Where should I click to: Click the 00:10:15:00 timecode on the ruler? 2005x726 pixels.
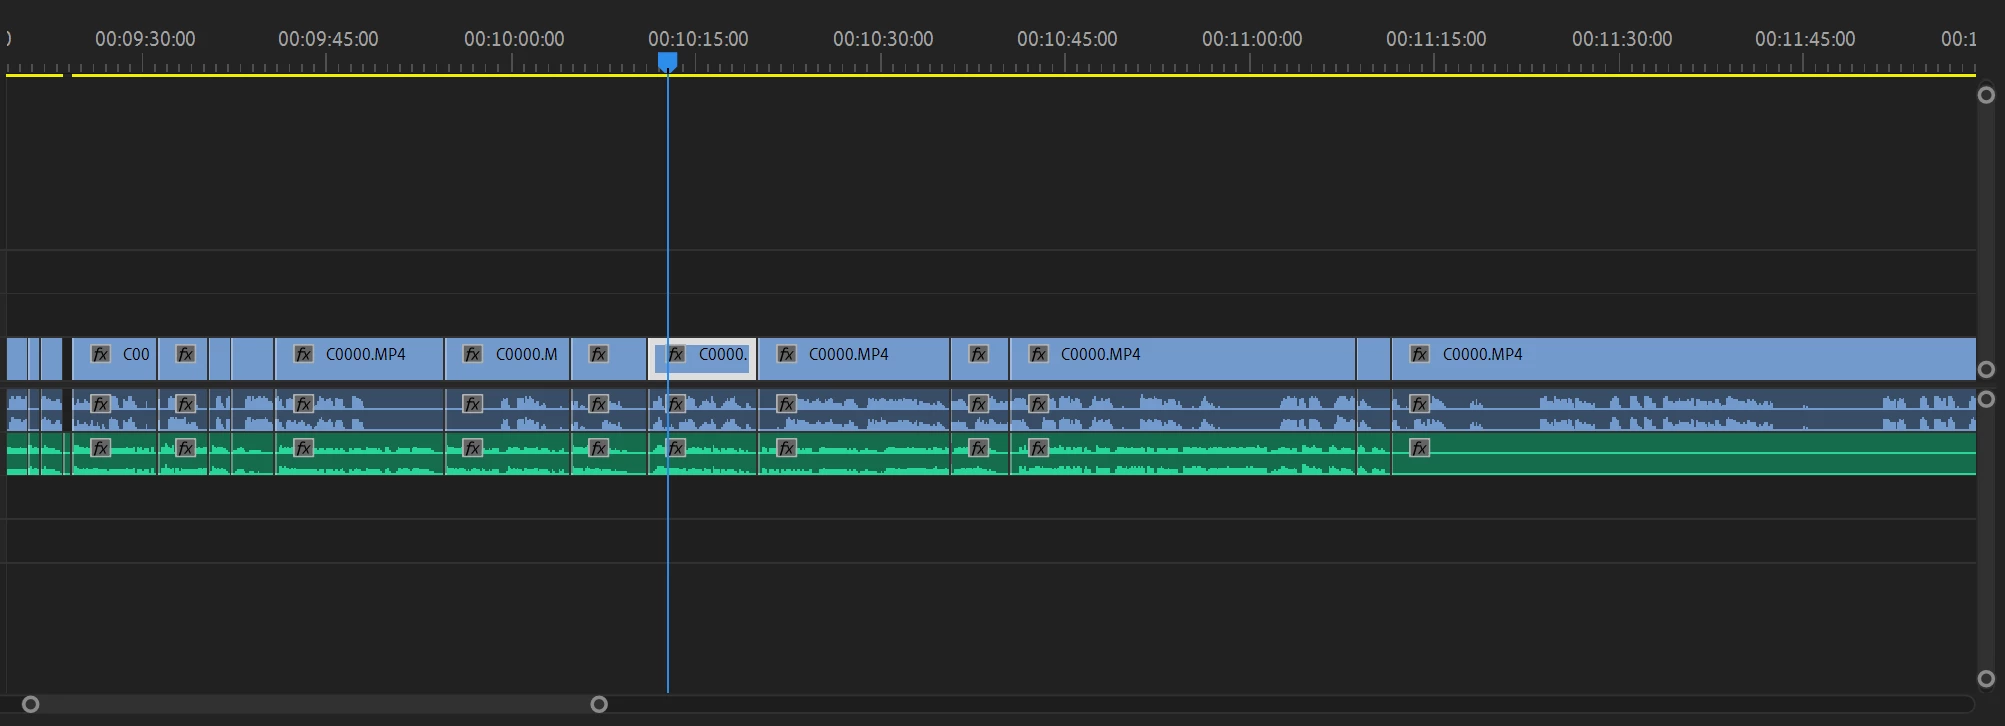pos(698,39)
